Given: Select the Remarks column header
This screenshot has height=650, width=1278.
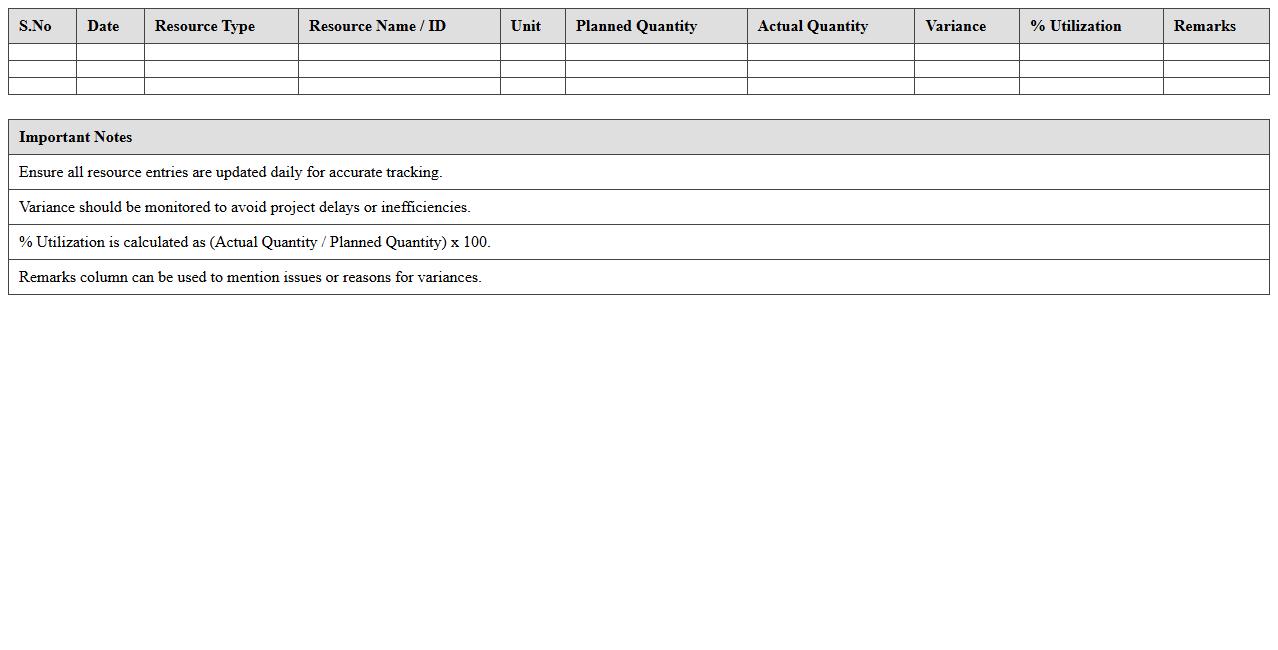Looking at the screenshot, I should [1204, 26].
